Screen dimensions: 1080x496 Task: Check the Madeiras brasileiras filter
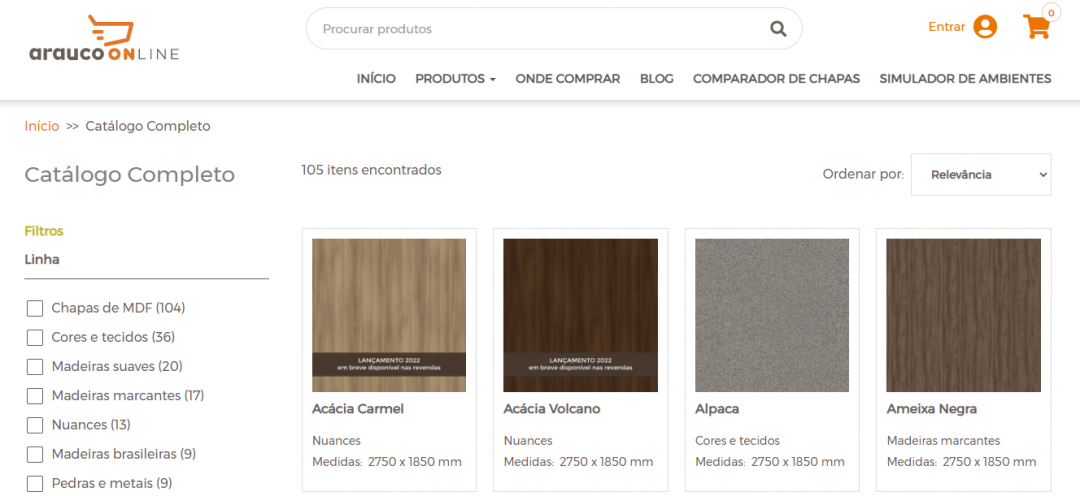[35, 455]
